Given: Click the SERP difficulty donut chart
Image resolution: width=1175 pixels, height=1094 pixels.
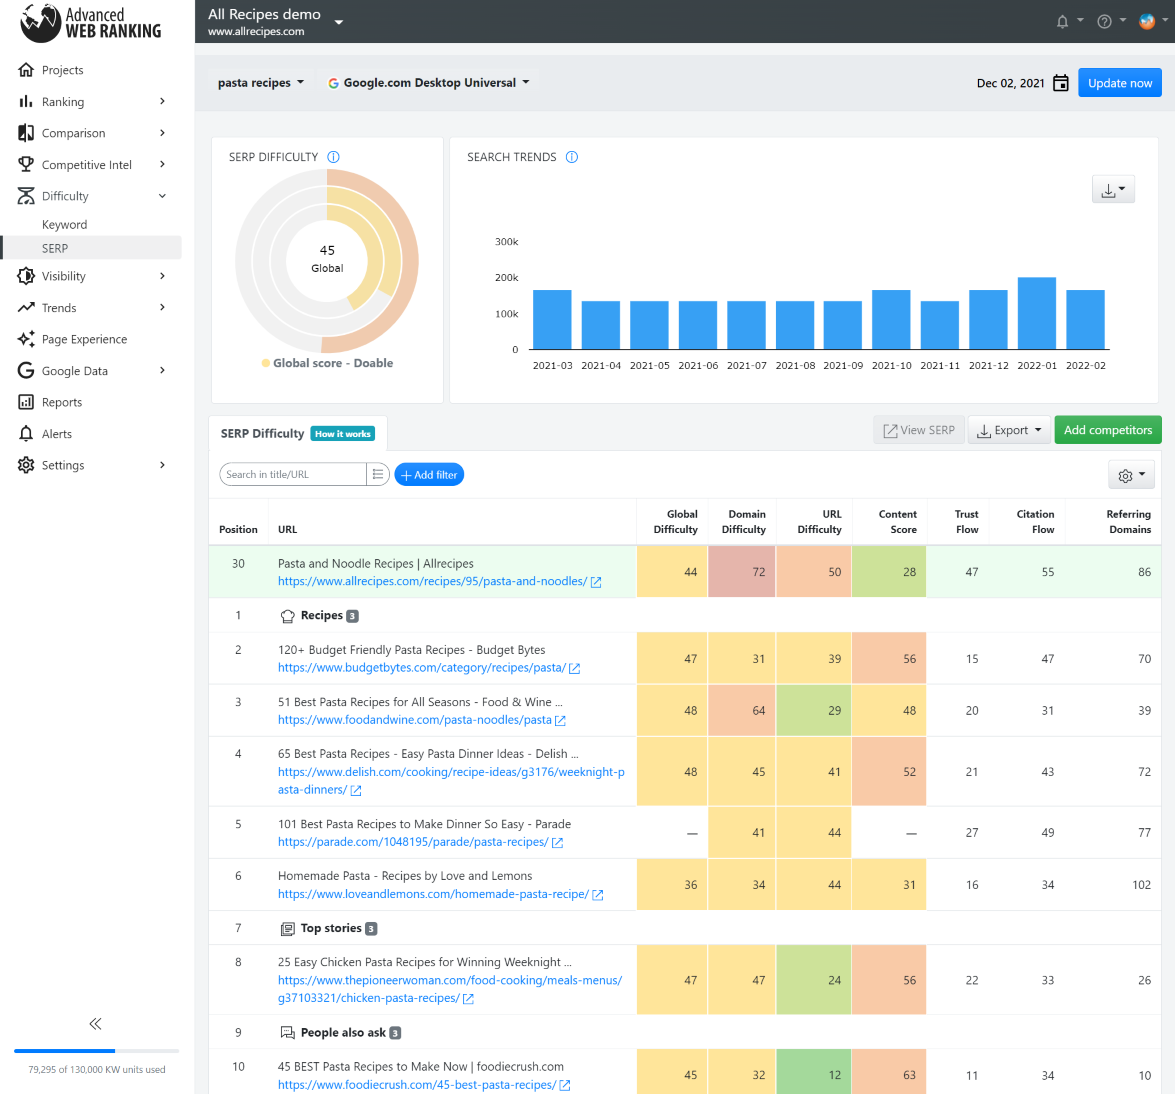Looking at the screenshot, I should coord(327,260).
